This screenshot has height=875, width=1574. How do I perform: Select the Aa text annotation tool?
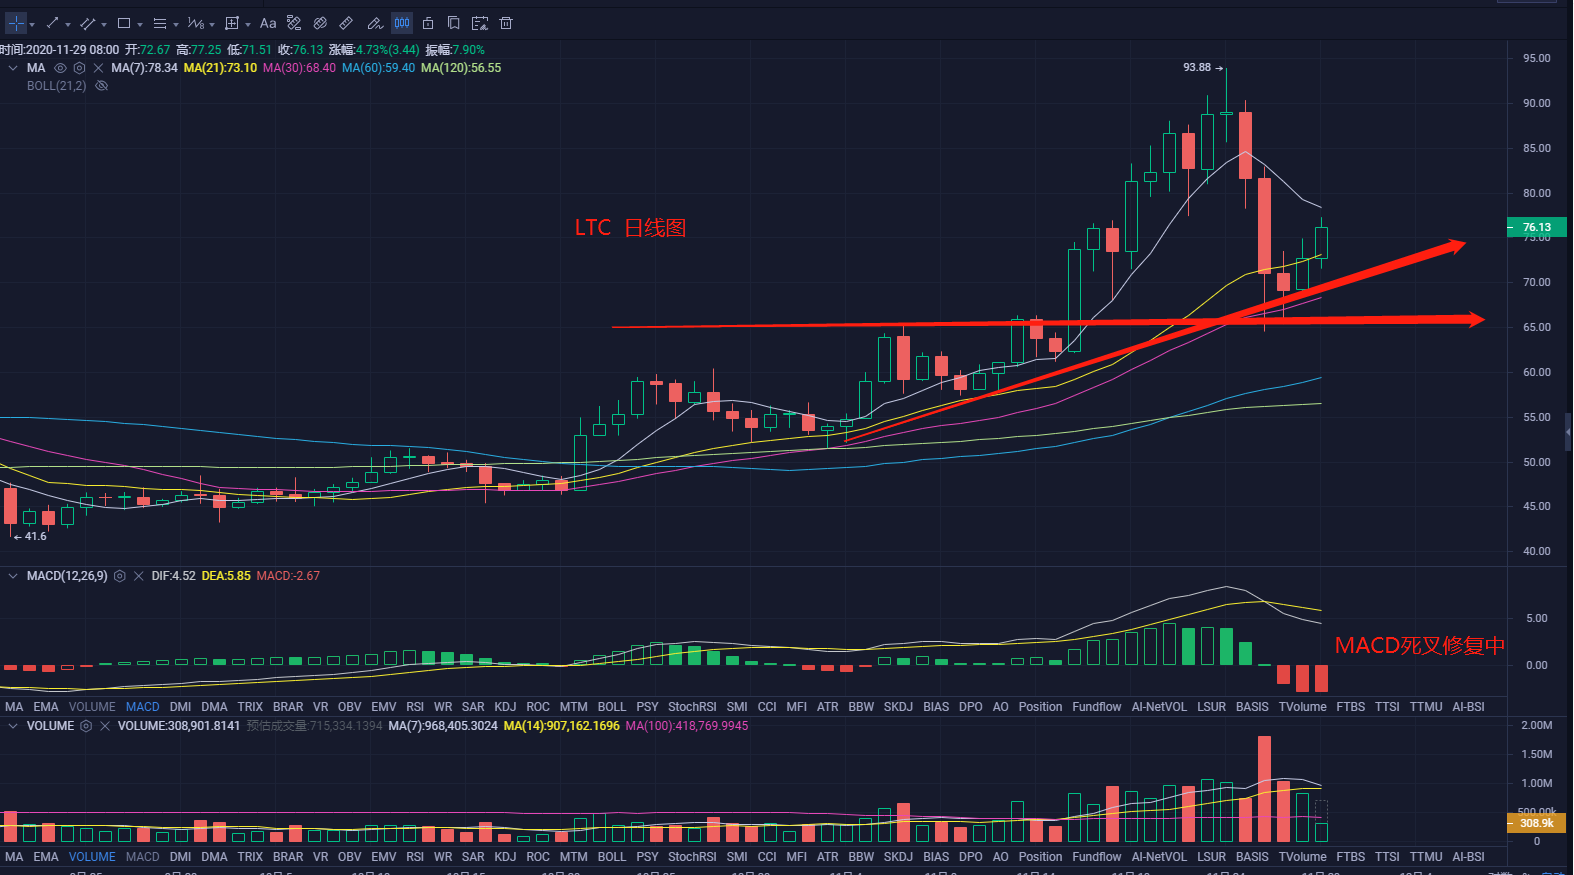(268, 23)
